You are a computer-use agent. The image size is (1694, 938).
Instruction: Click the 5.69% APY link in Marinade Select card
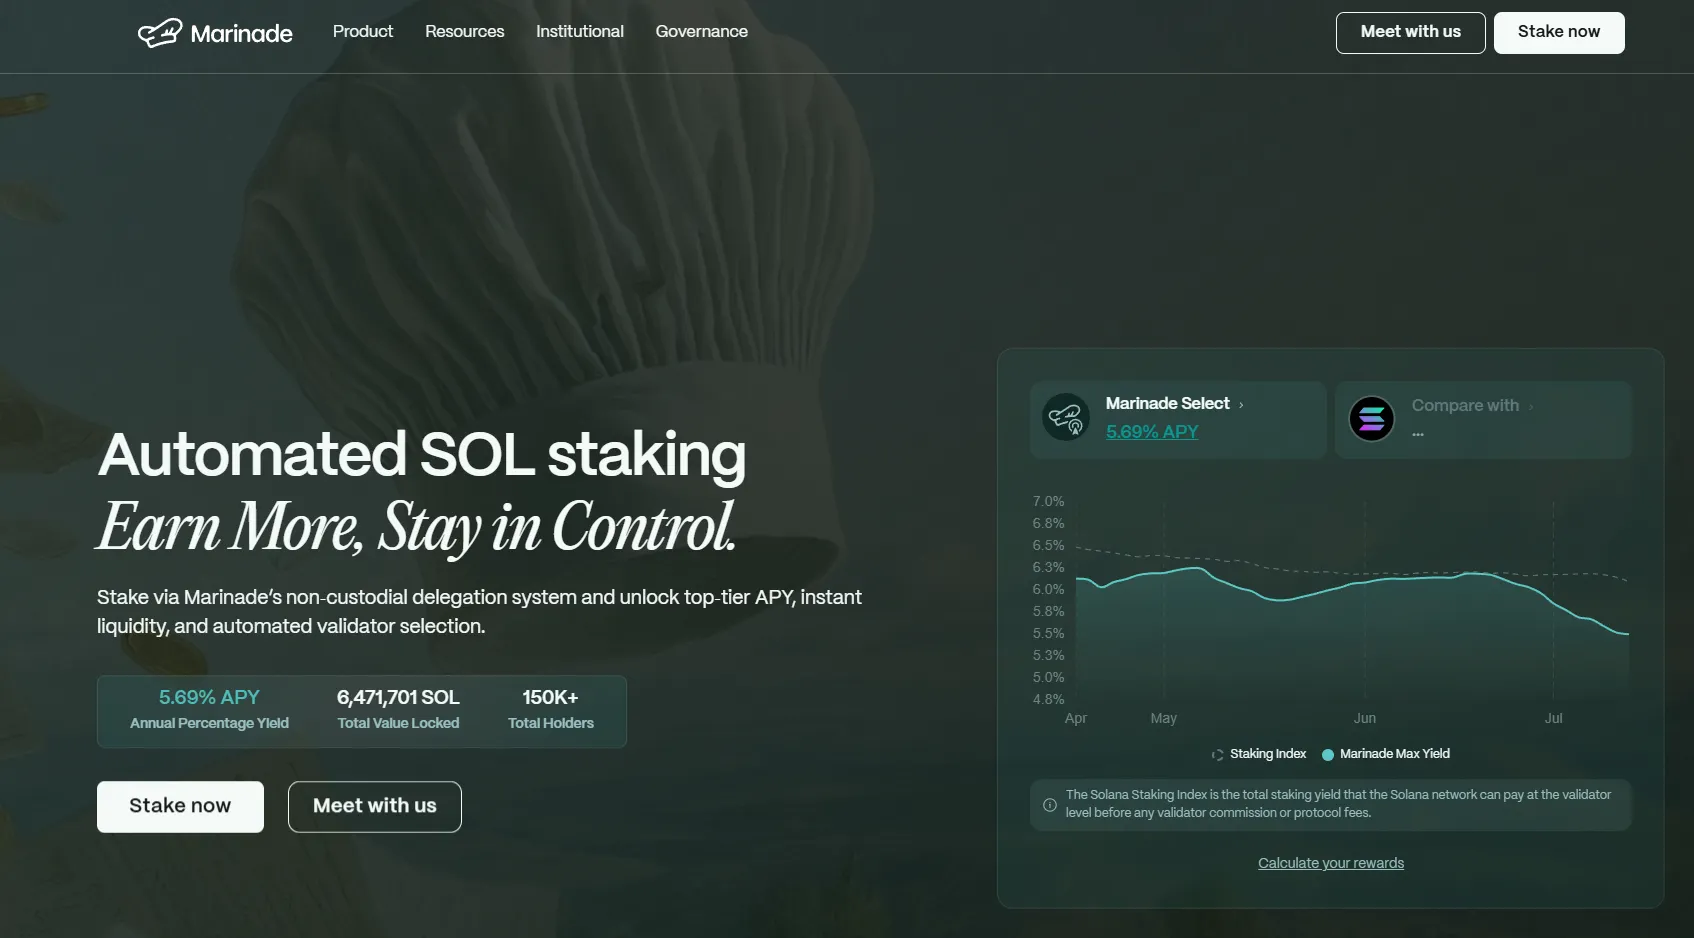(x=1152, y=432)
